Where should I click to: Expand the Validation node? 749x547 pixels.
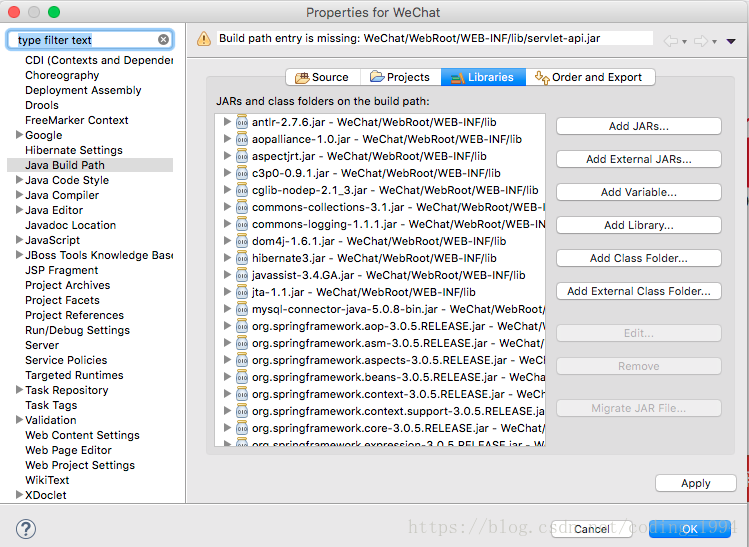[19, 419]
